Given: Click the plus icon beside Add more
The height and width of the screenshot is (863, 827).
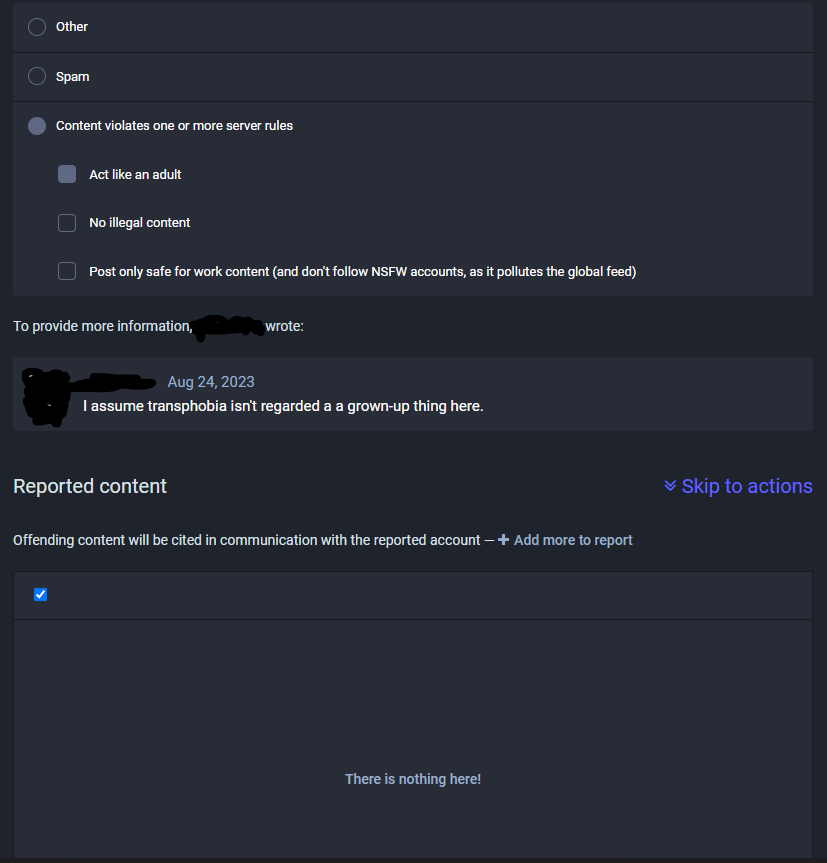Looking at the screenshot, I should 504,540.
